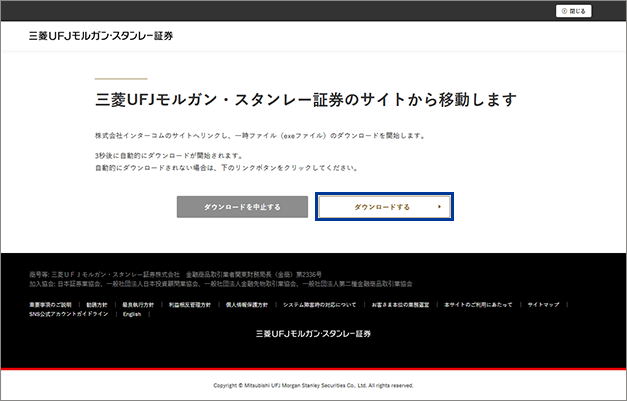Open システム障害時の対応について link
The image size is (627, 401).
coord(319,305)
